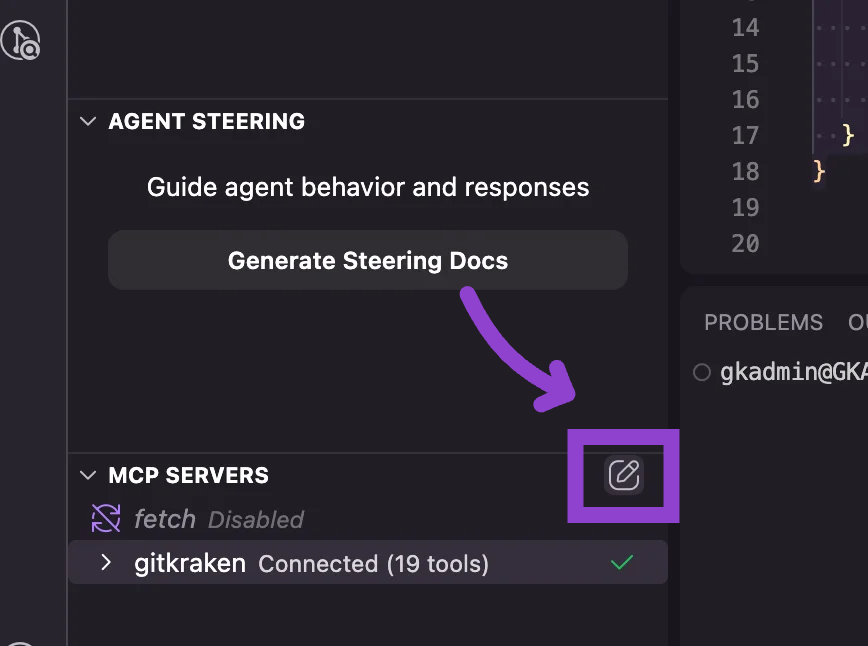The image size is (868, 646).
Task: Click line number 17 in the gutter
Action: [x=745, y=135]
